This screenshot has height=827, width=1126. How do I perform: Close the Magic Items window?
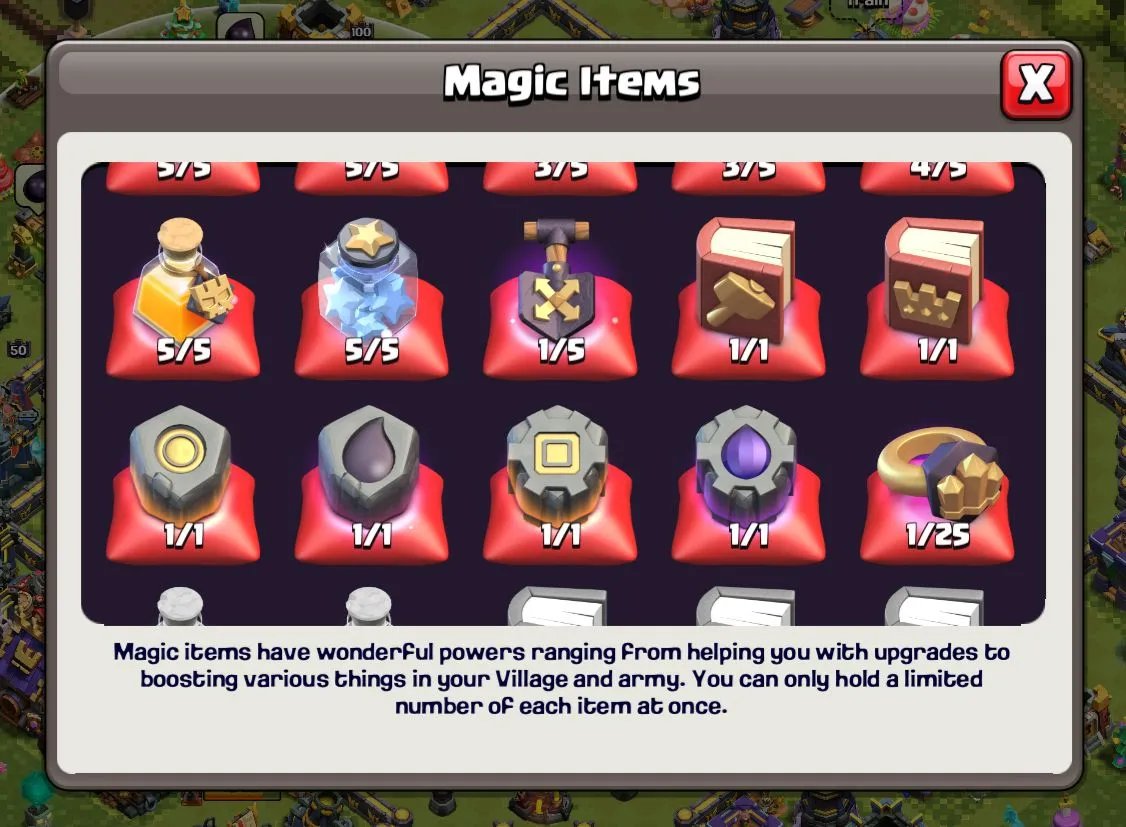click(x=1036, y=84)
